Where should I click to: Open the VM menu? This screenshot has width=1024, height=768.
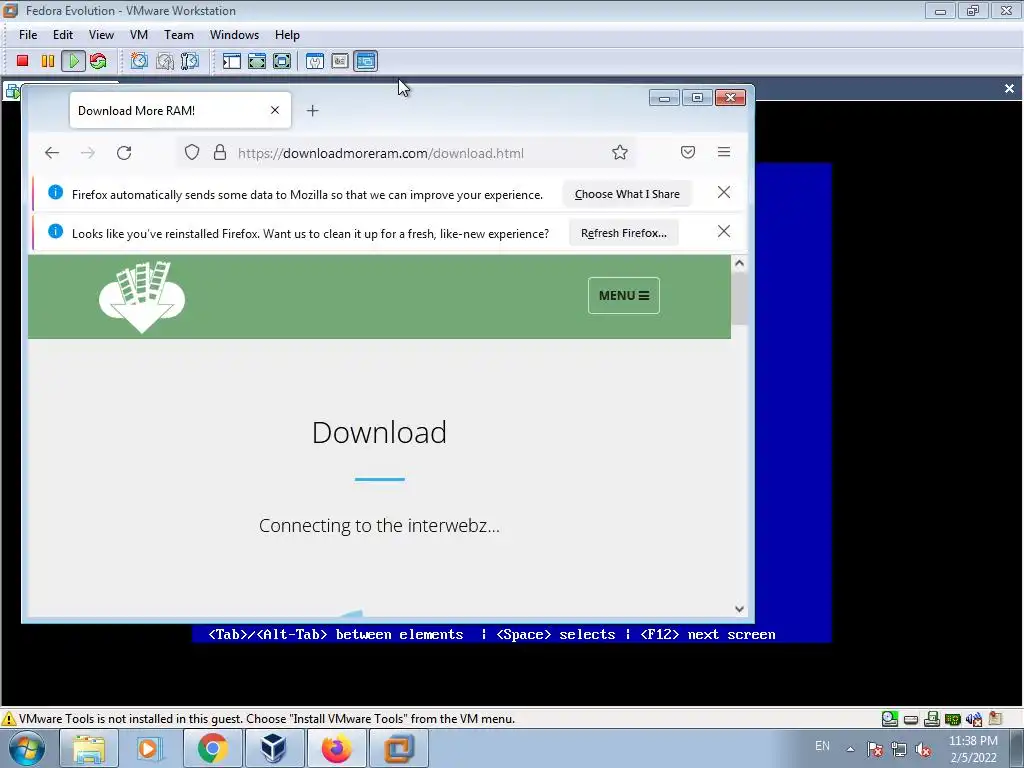click(x=138, y=35)
